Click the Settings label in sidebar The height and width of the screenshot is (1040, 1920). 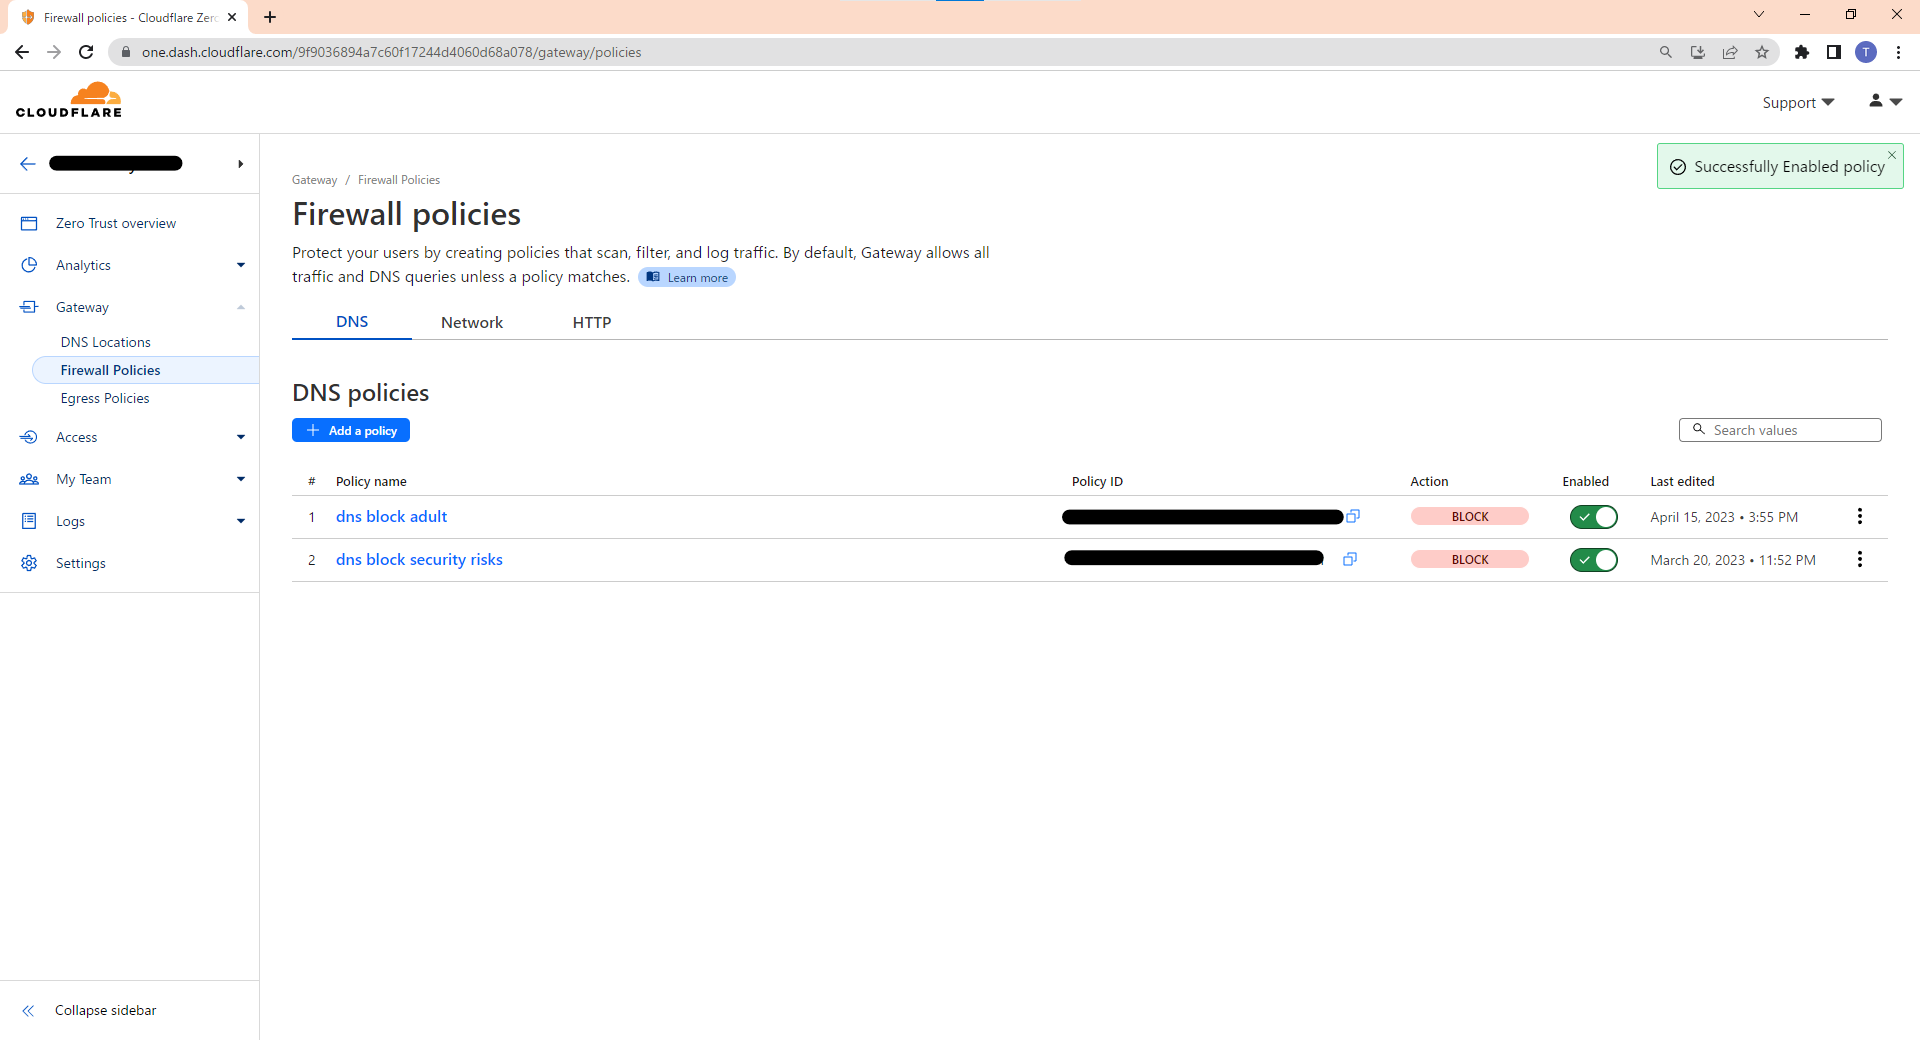click(x=81, y=563)
